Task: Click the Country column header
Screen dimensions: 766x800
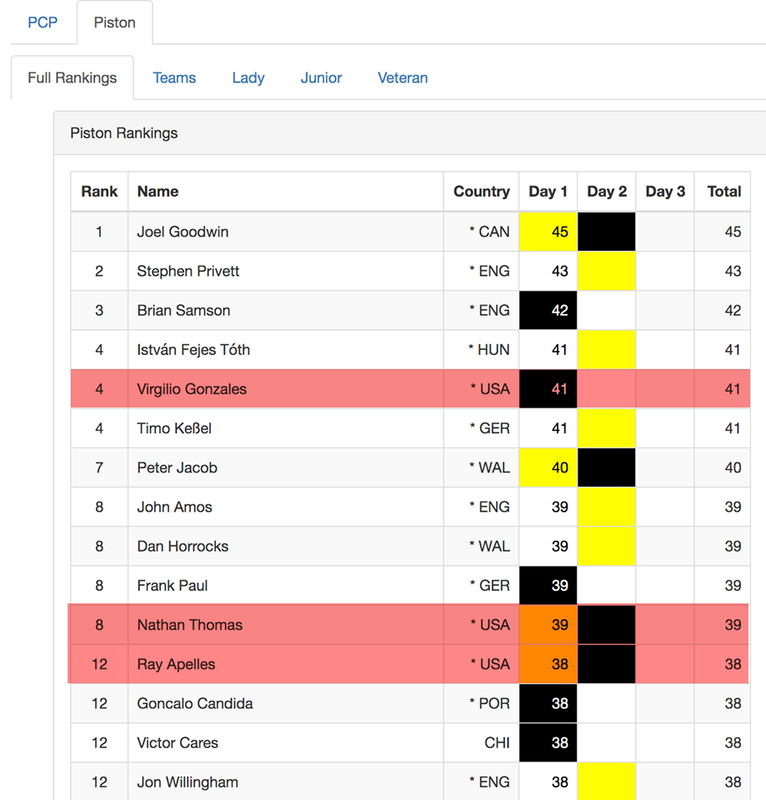Action: [481, 191]
